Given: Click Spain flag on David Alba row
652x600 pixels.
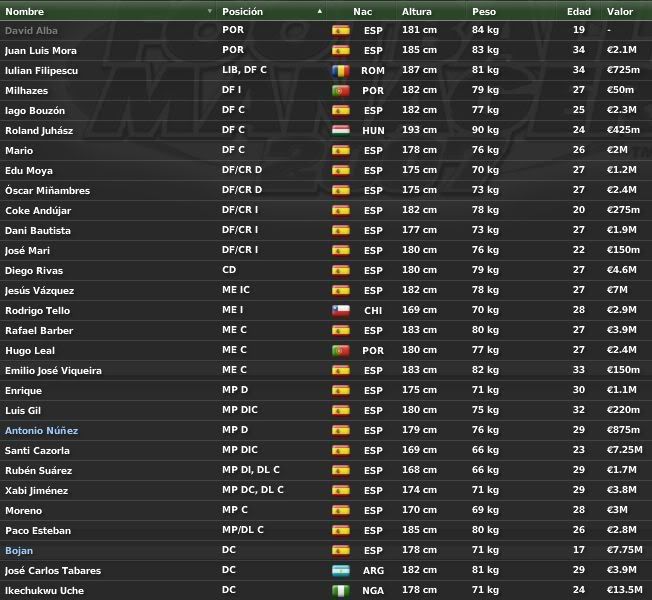Looking at the screenshot, I should coord(341,30).
